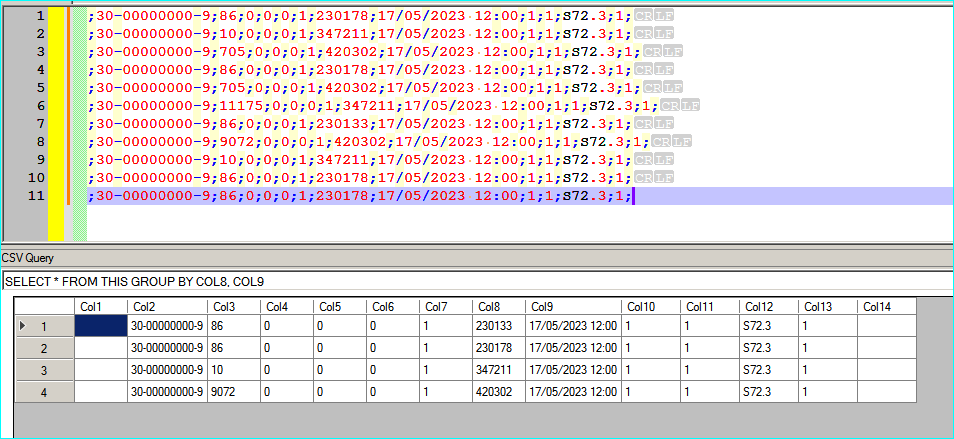Select result row 4 via its row header
This screenshot has width=954, height=439.
(x=44, y=392)
